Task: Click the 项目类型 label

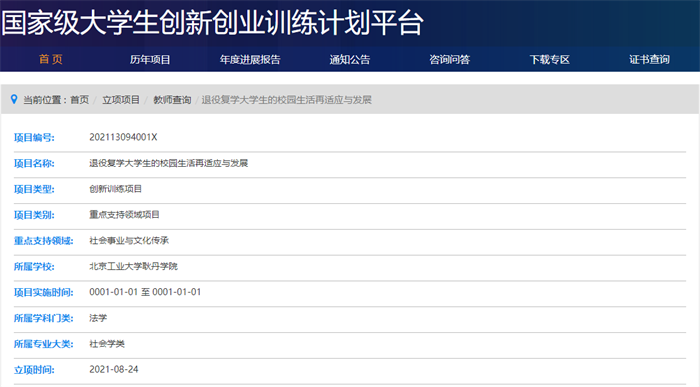Action: [x=34, y=189]
